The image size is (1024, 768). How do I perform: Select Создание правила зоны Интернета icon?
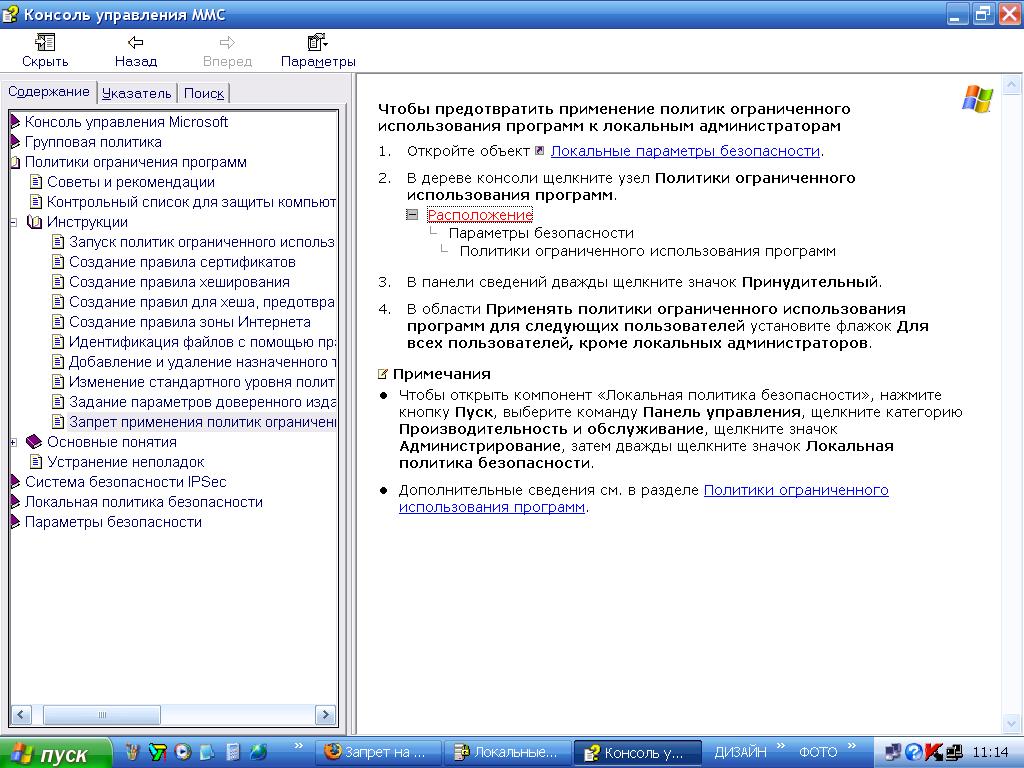point(58,323)
